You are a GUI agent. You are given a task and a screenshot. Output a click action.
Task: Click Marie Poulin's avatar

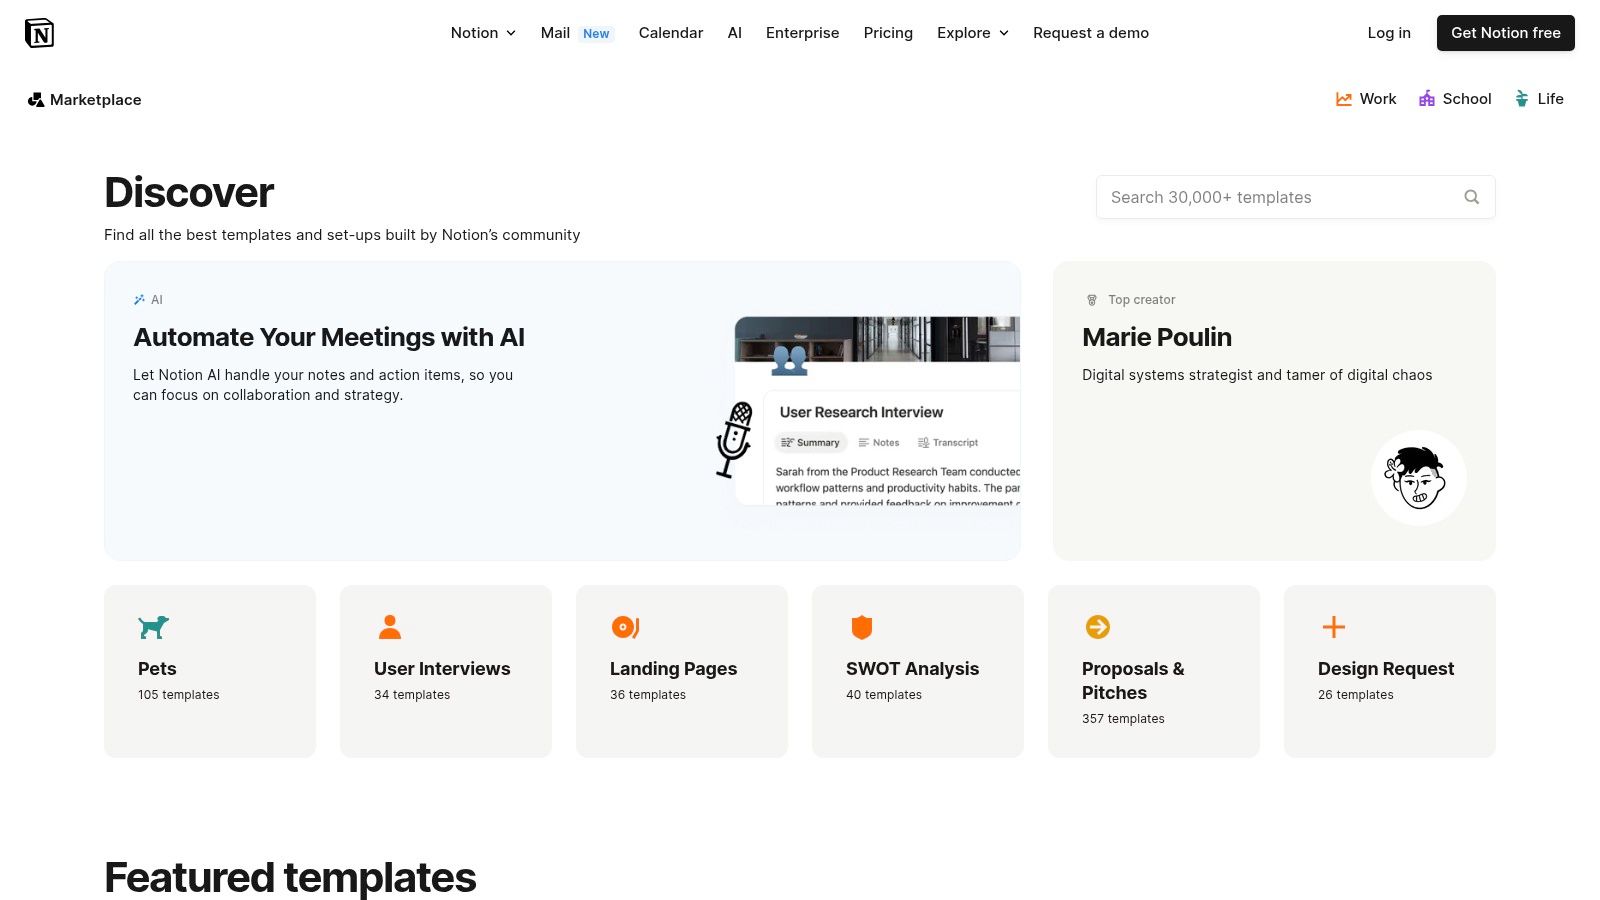click(1419, 478)
